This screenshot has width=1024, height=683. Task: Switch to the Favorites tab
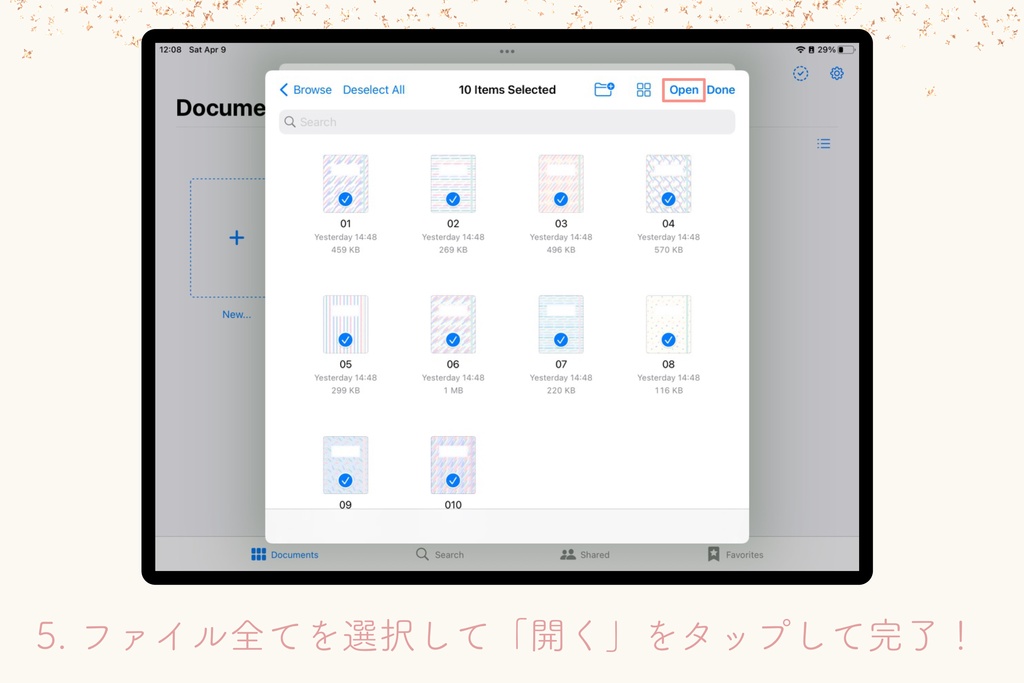pyautogui.click(x=734, y=554)
